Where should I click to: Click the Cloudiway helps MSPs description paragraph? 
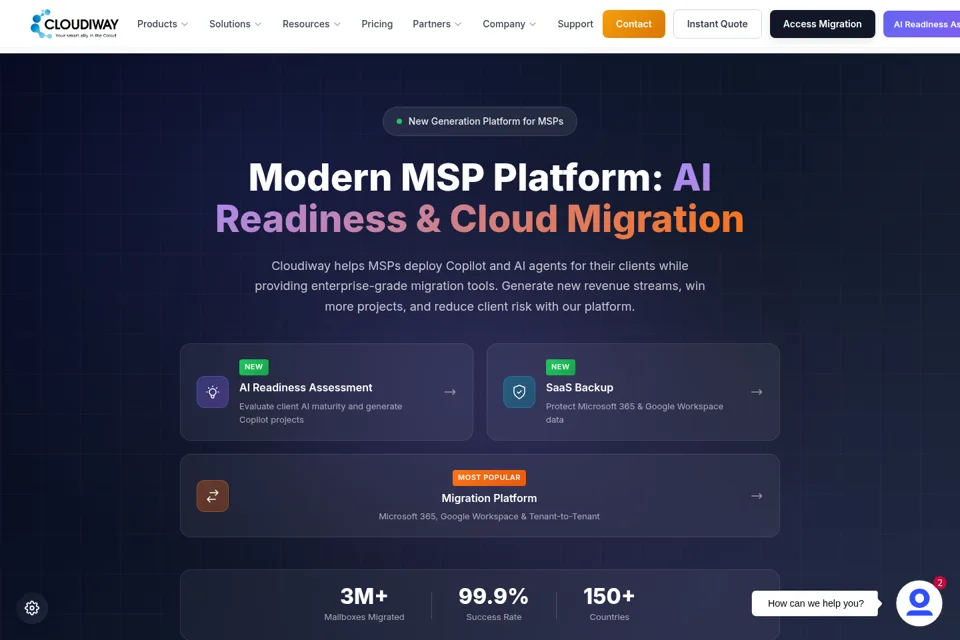pyautogui.click(x=479, y=286)
